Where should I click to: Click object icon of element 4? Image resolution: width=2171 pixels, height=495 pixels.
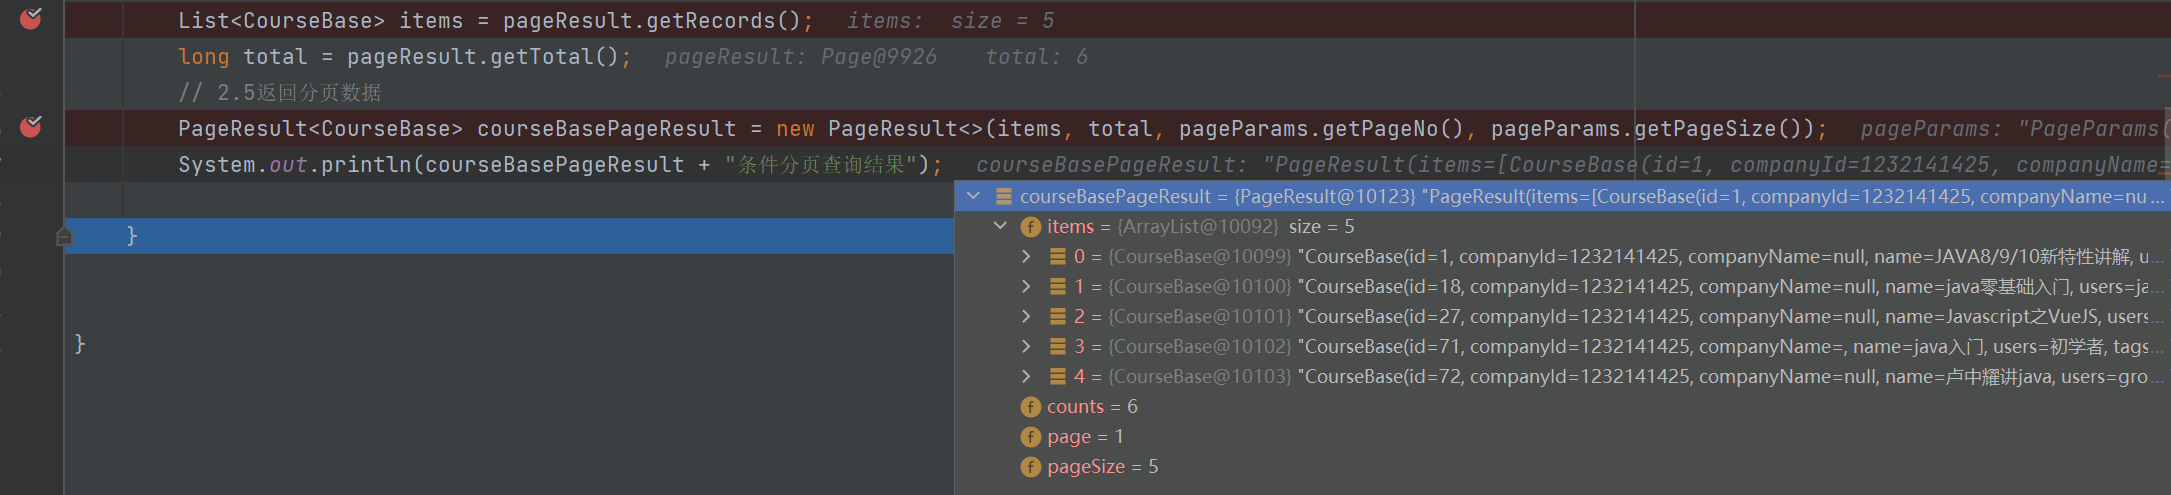pos(1057,376)
